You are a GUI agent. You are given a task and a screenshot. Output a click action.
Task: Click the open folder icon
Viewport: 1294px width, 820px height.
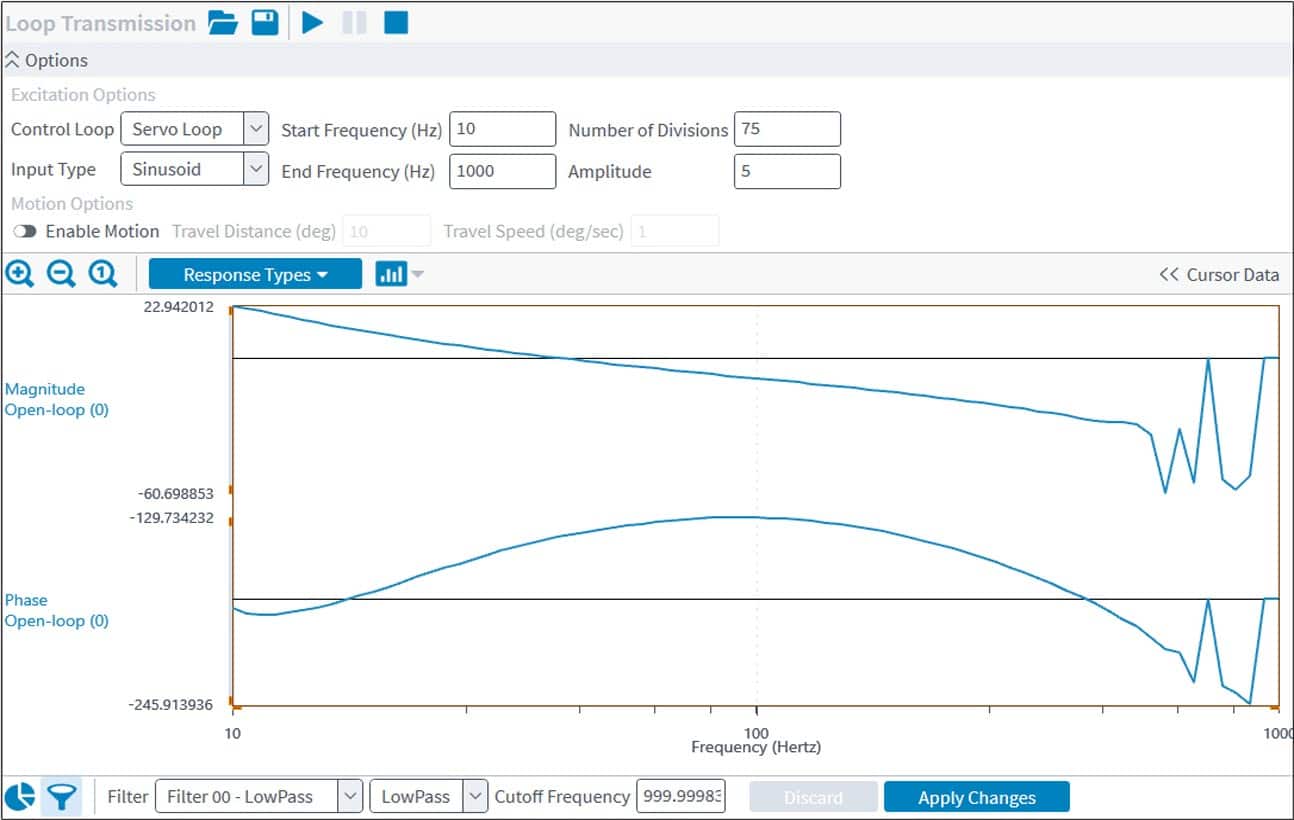(223, 22)
